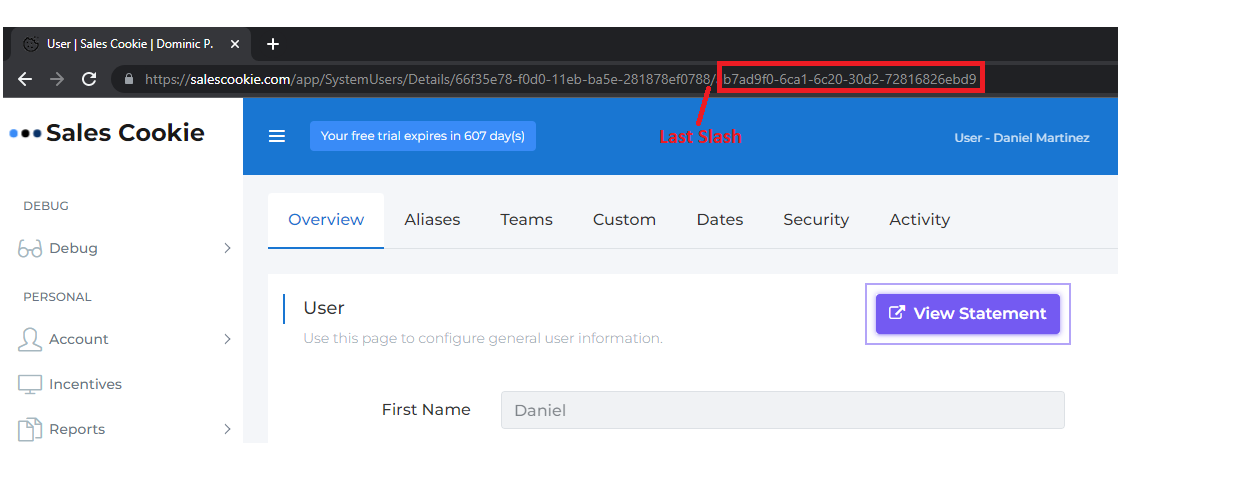The width and height of the screenshot is (1252, 495).
Task: Click the browser forward arrow
Action: tap(57, 79)
